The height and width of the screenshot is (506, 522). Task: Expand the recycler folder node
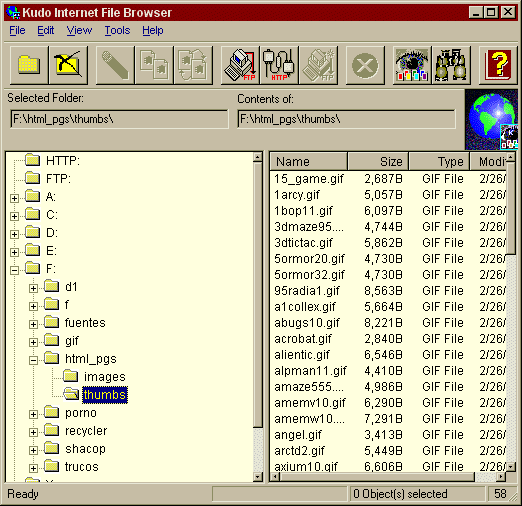pos(33,432)
